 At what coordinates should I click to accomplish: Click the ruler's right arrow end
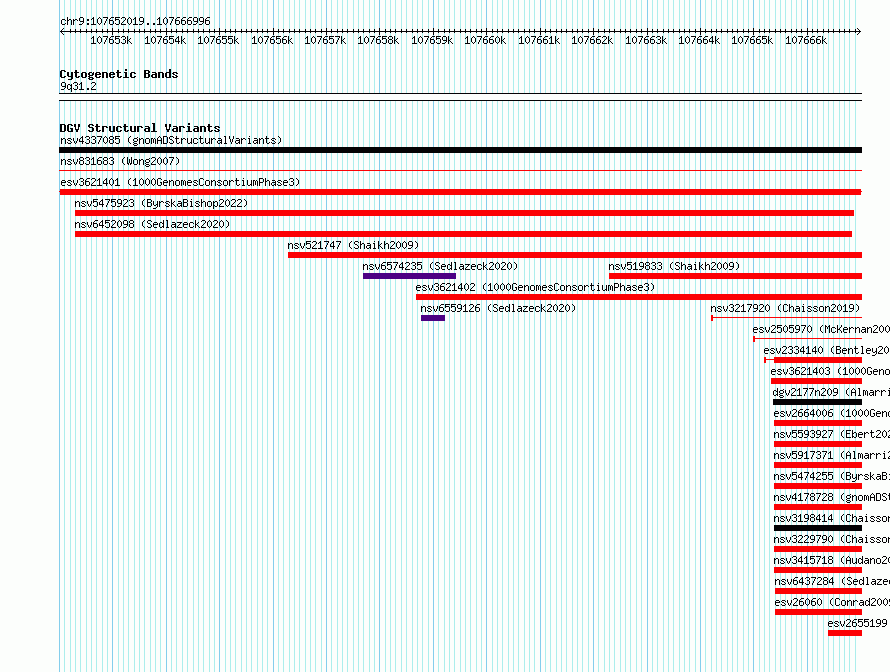coord(859,32)
